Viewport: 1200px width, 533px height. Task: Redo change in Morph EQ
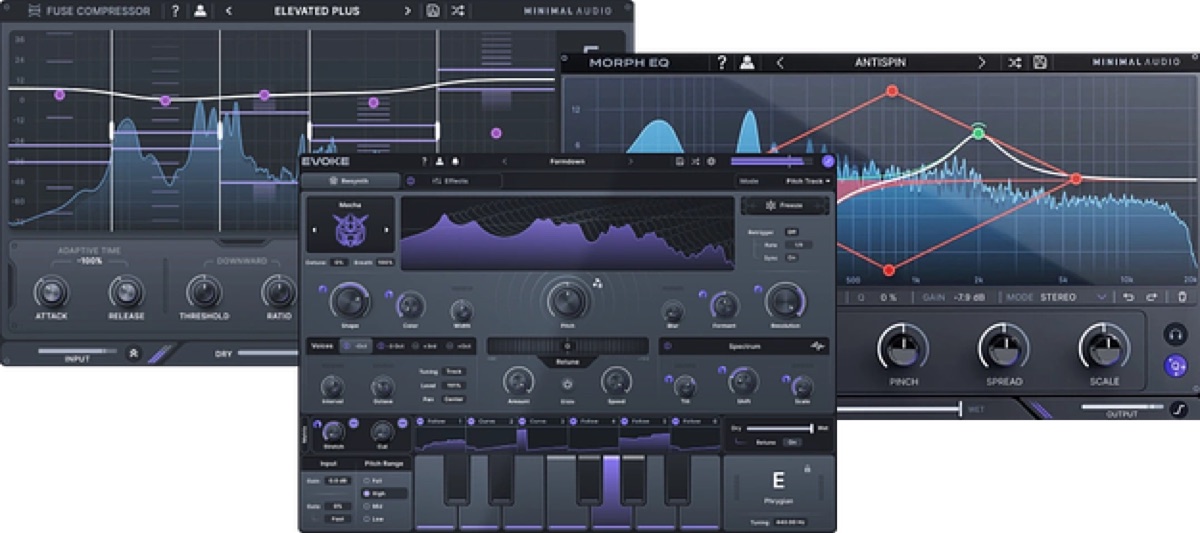1151,297
